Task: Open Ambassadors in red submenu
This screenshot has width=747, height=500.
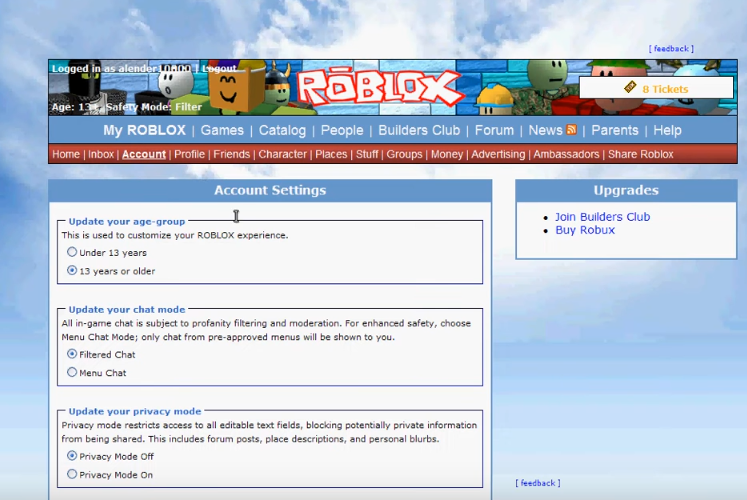Action: tap(566, 154)
